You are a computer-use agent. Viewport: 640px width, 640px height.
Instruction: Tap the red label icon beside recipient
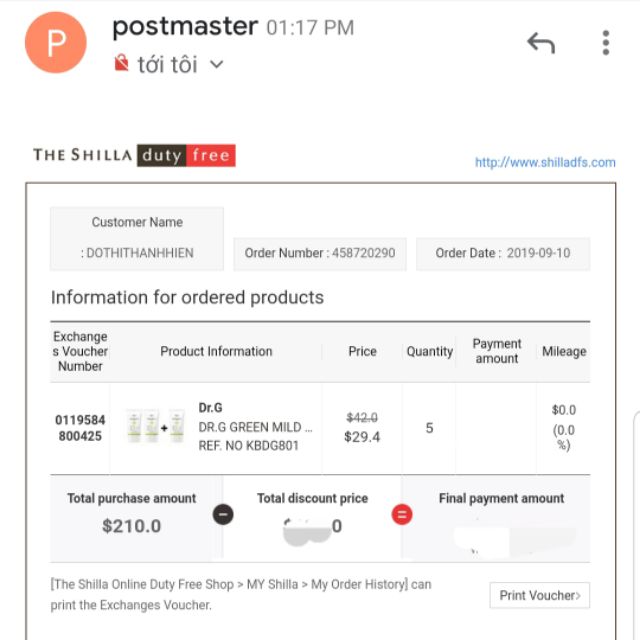122,65
